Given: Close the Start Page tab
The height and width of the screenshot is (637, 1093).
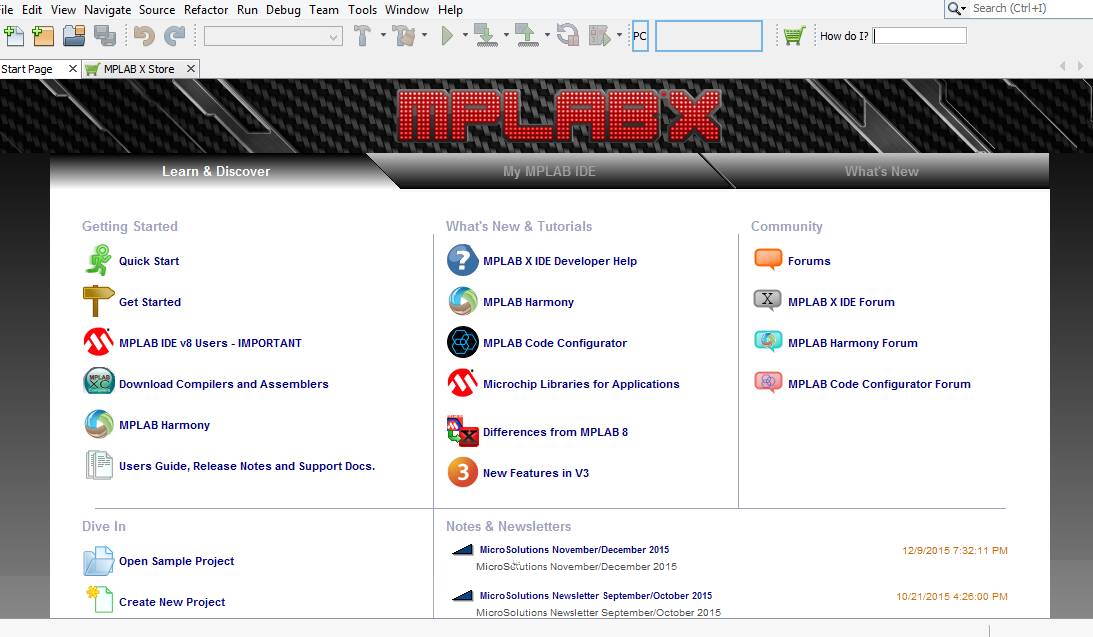Looking at the screenshot, I should click(x=72, y=68).
